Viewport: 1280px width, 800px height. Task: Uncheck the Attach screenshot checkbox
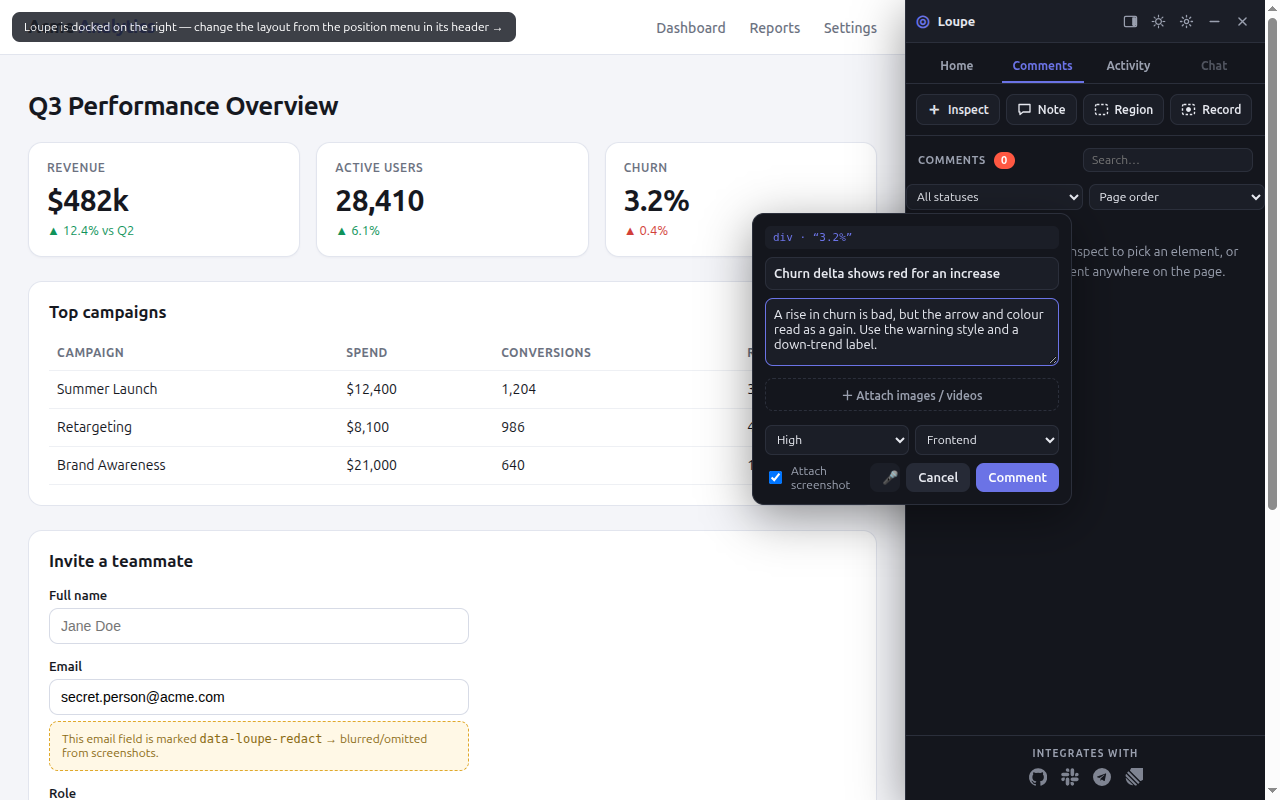pos(775,478)
